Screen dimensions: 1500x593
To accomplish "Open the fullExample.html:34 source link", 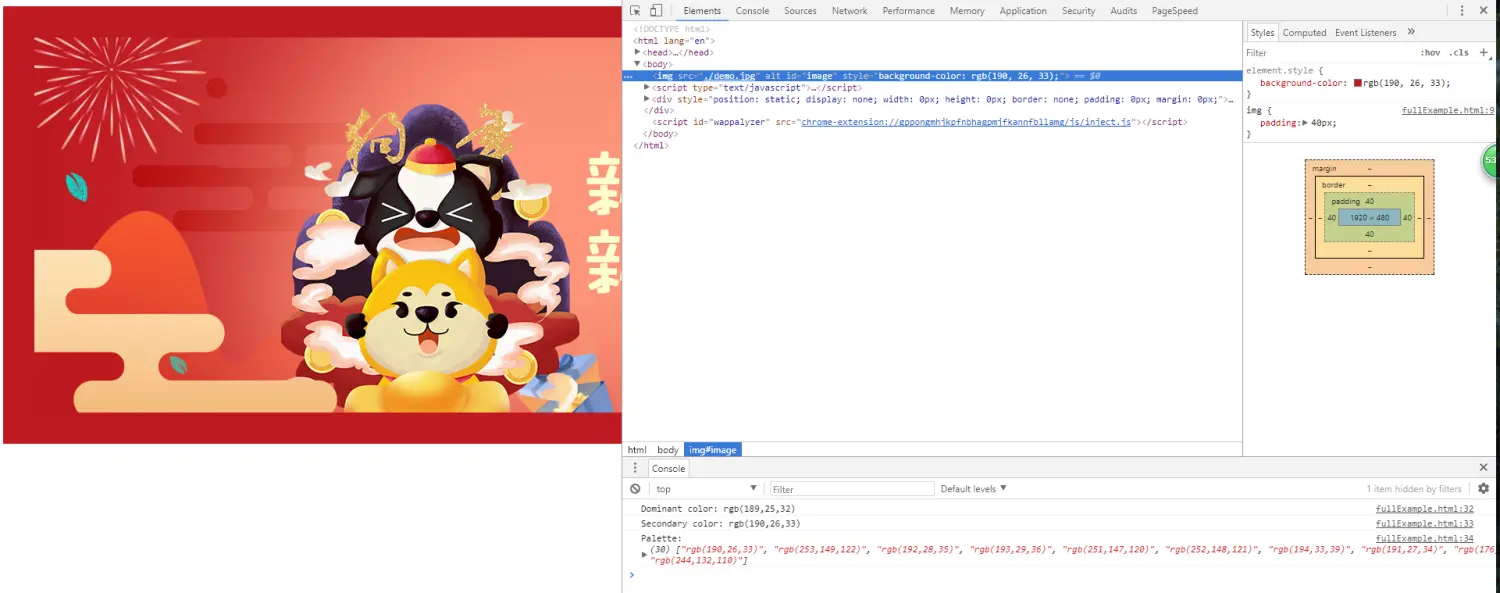I will (1424, 539).
